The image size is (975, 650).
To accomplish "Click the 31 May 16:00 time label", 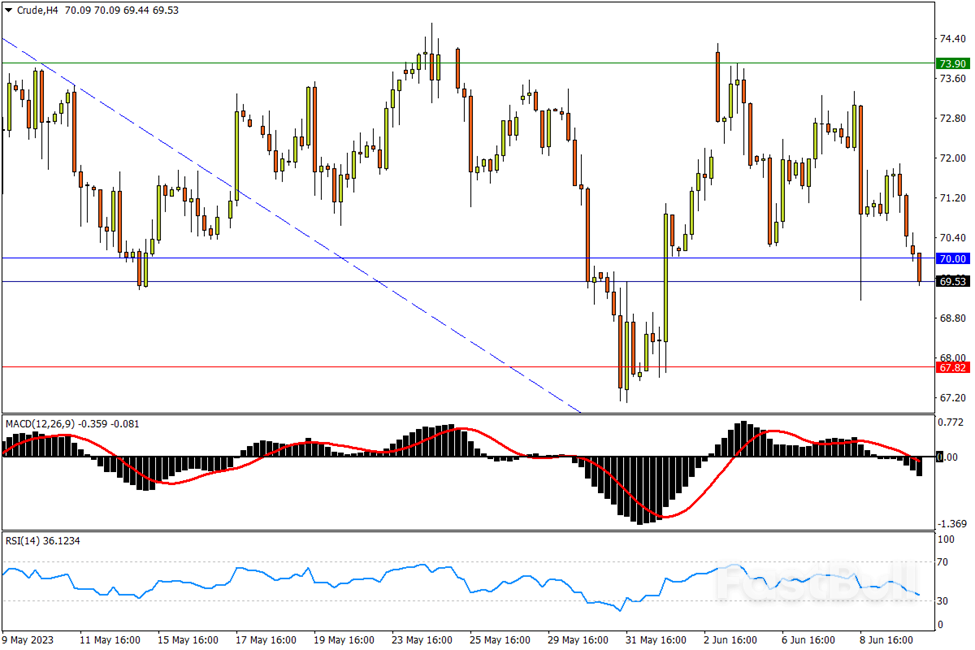I will 656,640.
